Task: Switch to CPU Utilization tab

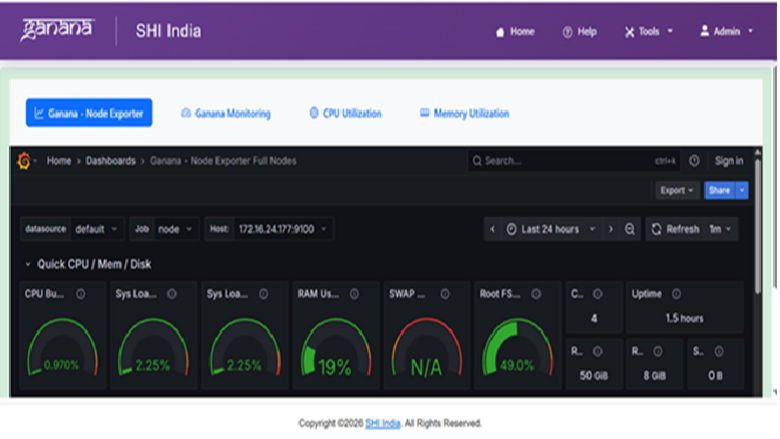Action: point(345,113)
